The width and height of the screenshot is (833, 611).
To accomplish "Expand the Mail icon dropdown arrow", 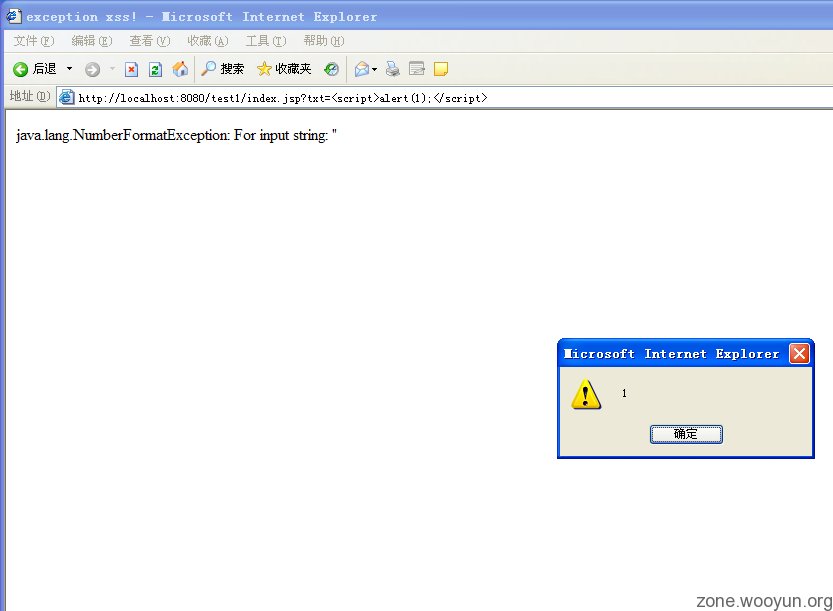I will click(x=375, y=69).
